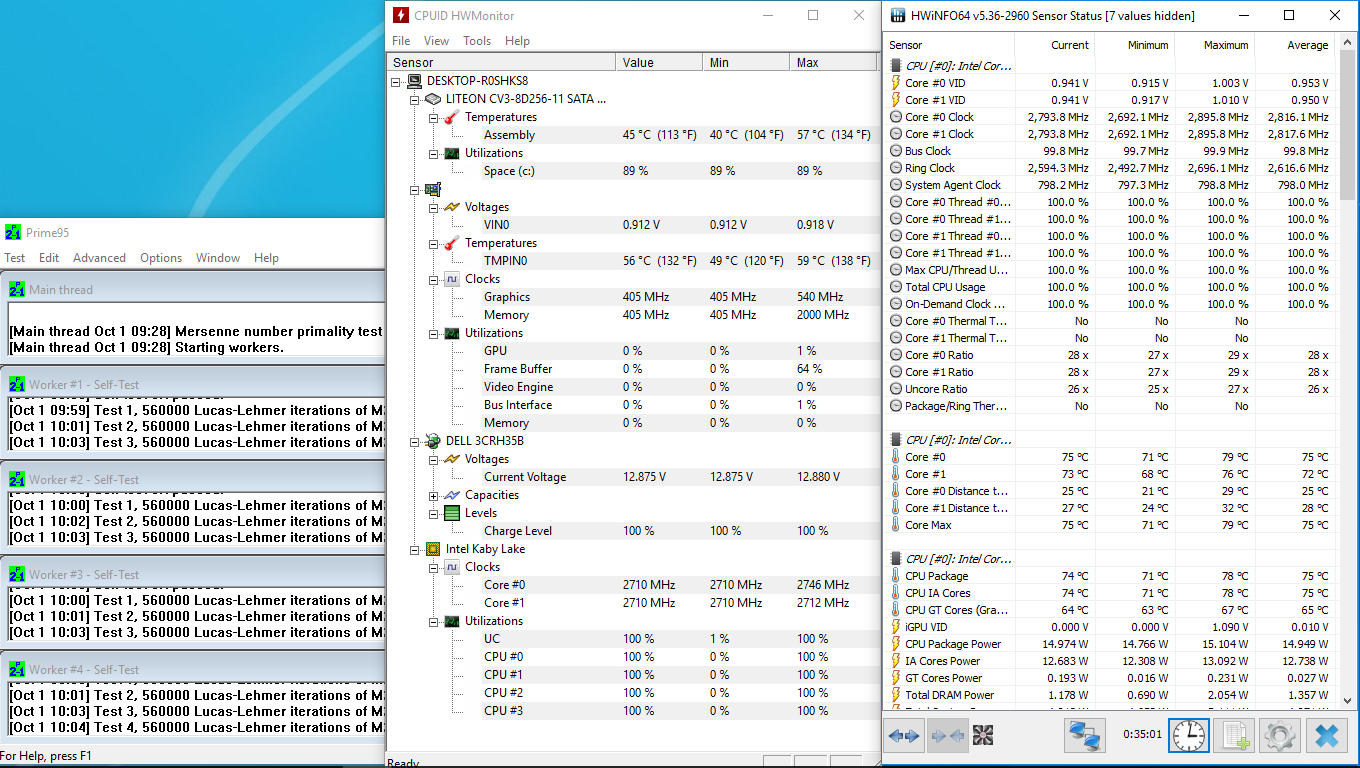Open remote network monitors icon in HWiNFO64
Image resolution: width=1360 pixels, height=768 pixels.
pyautogui.click(x=1083, y=736)
